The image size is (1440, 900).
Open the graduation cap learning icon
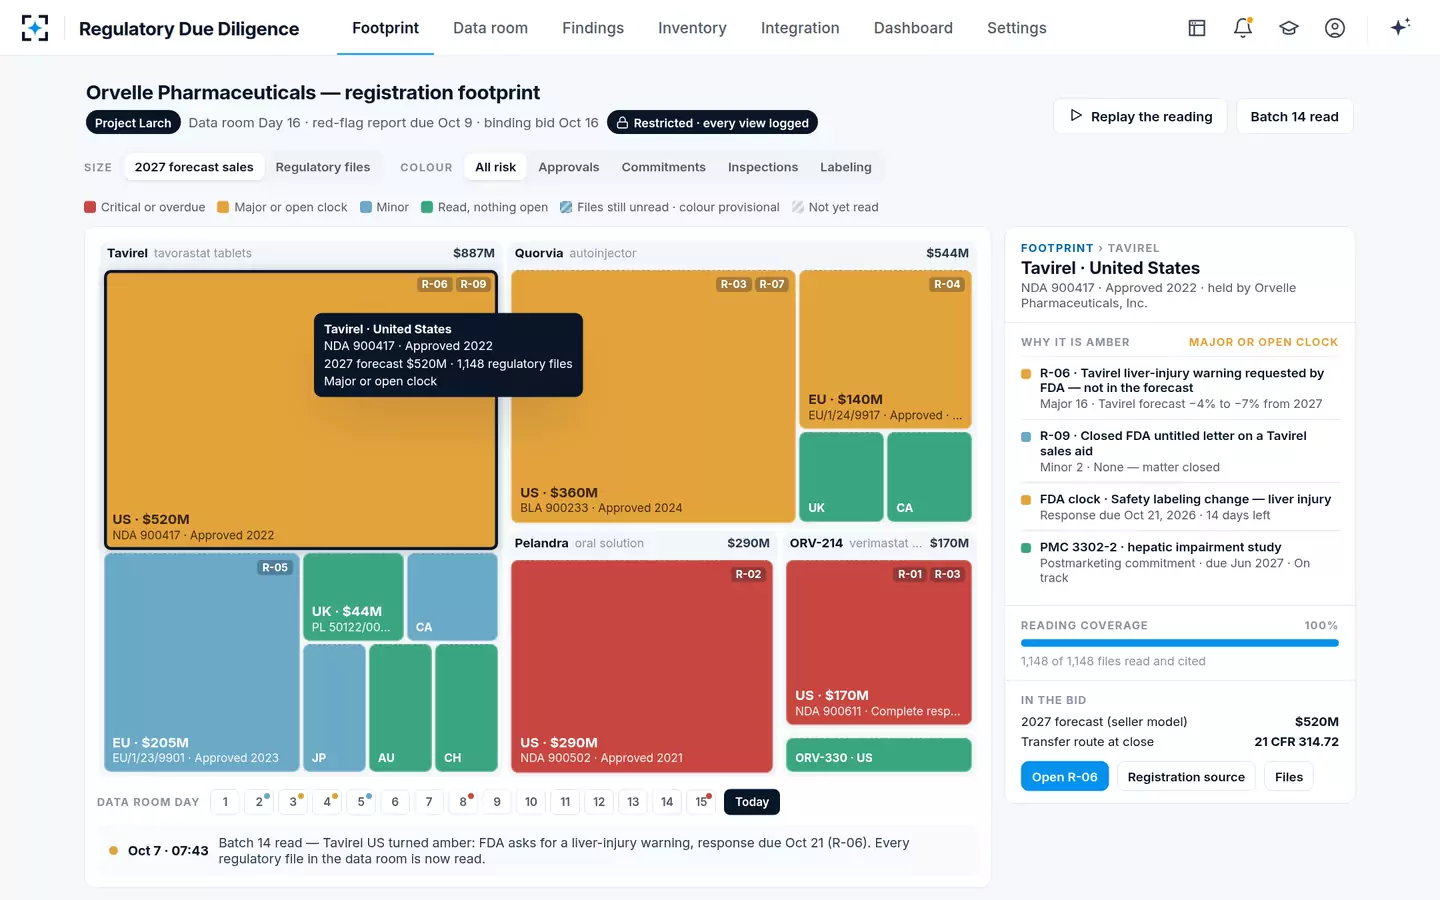tap(1289, 28)
